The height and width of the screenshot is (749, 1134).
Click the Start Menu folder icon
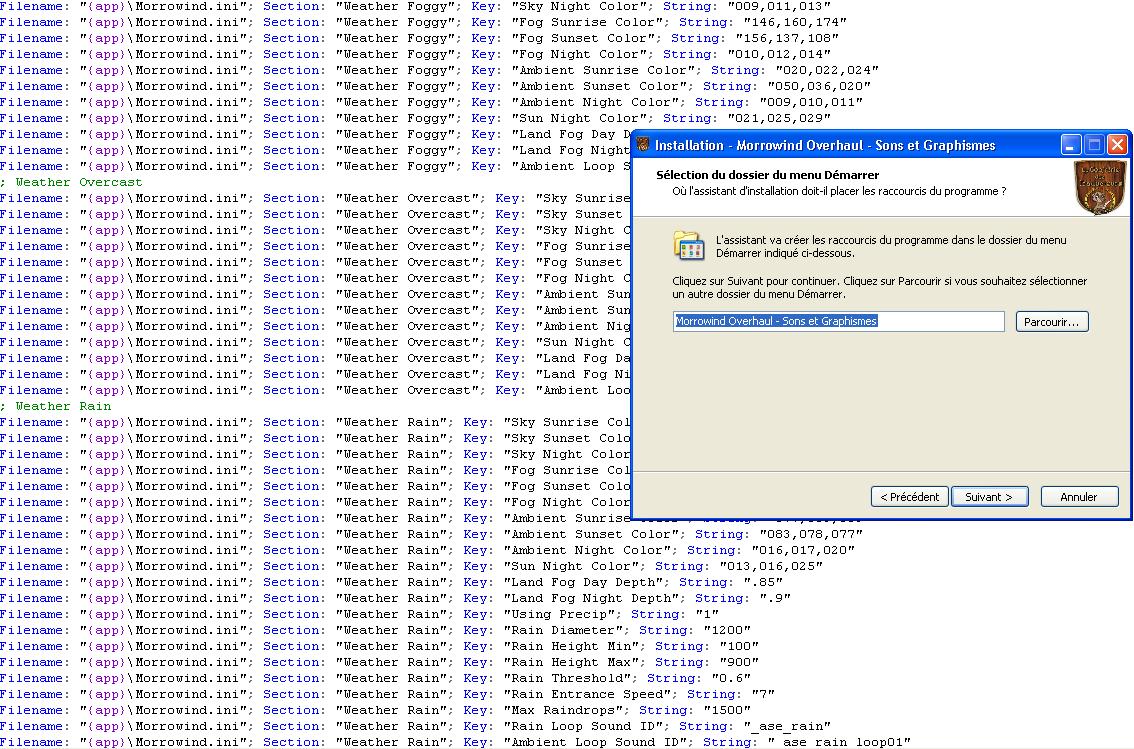pyautogui.click(x=688, y=246)
